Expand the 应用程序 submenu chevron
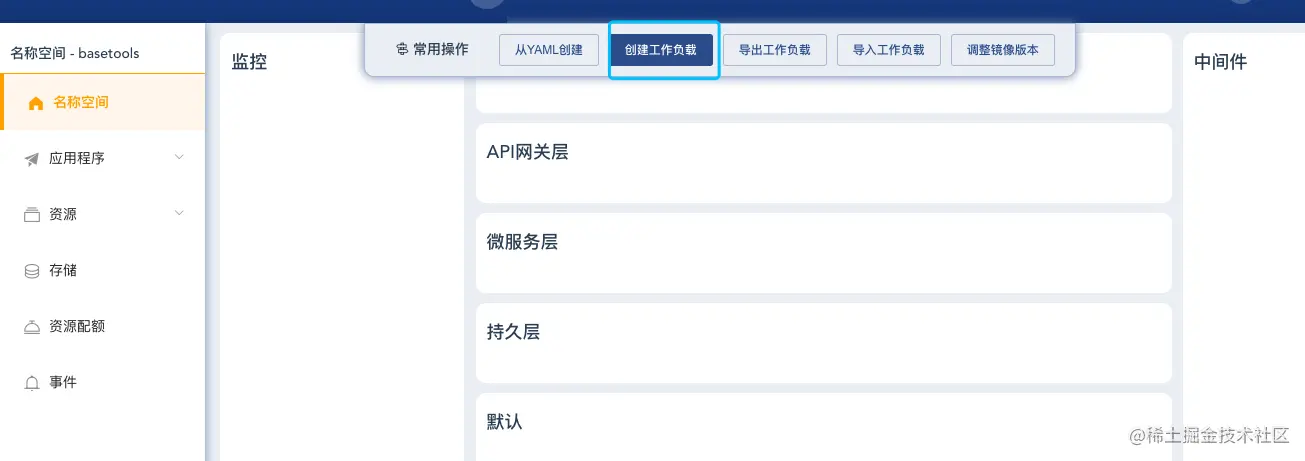 [x=179, y=157]
